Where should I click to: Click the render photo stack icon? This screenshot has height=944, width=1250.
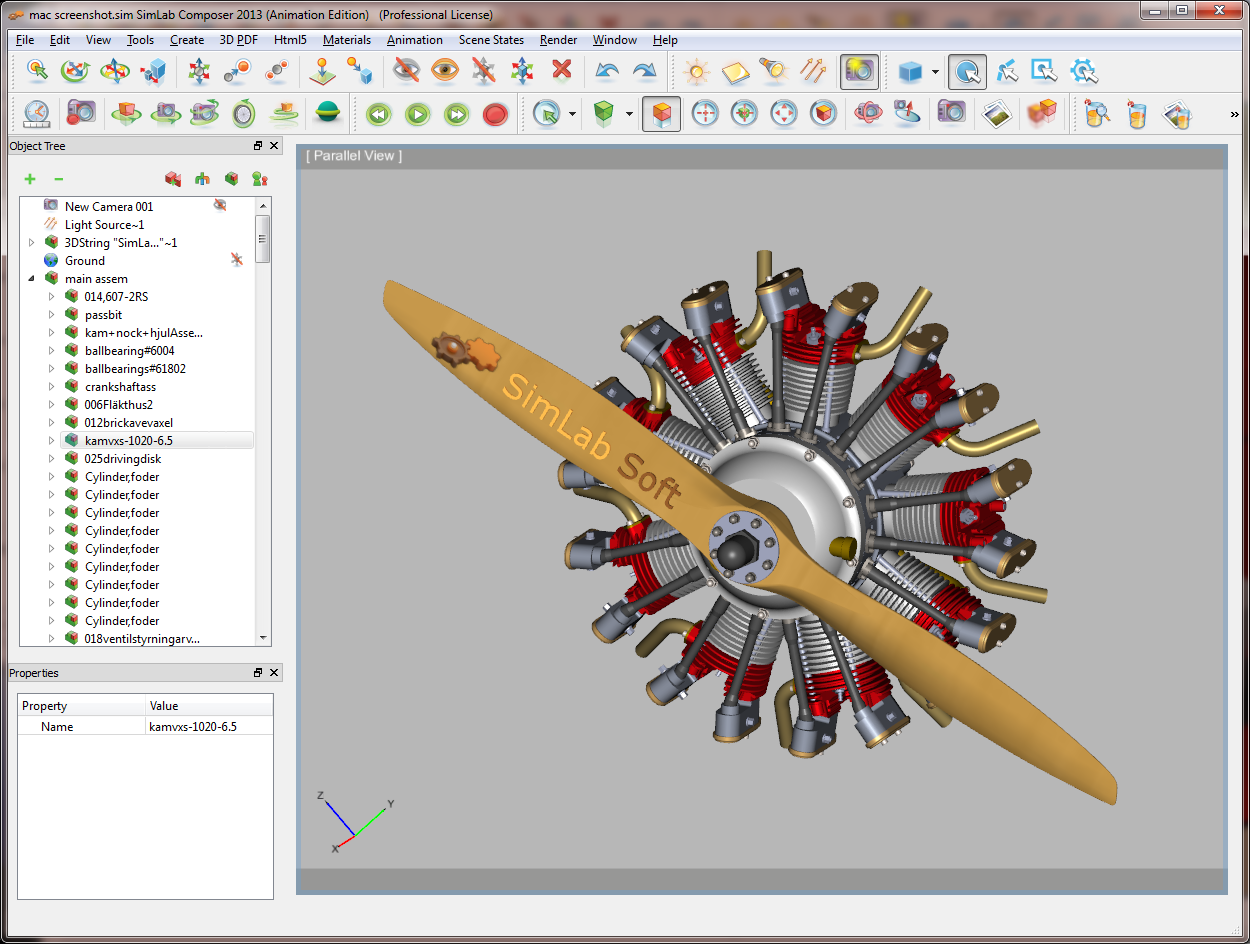(x=996, y=114)
